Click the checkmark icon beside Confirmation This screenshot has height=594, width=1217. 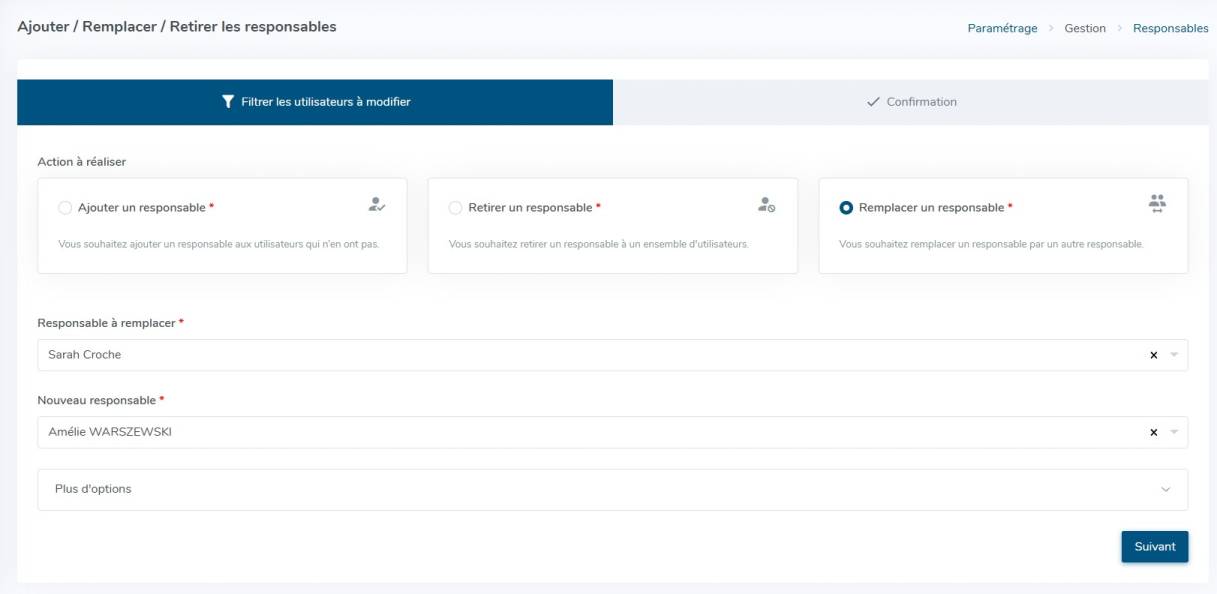(x=873, y=102)
